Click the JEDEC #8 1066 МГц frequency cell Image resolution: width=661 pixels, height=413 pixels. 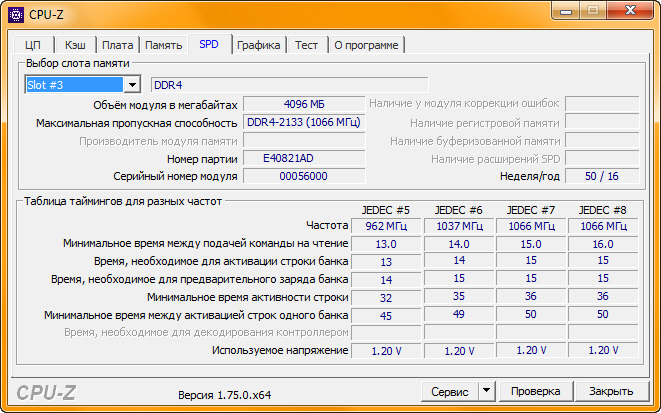(x=603, y=226)
